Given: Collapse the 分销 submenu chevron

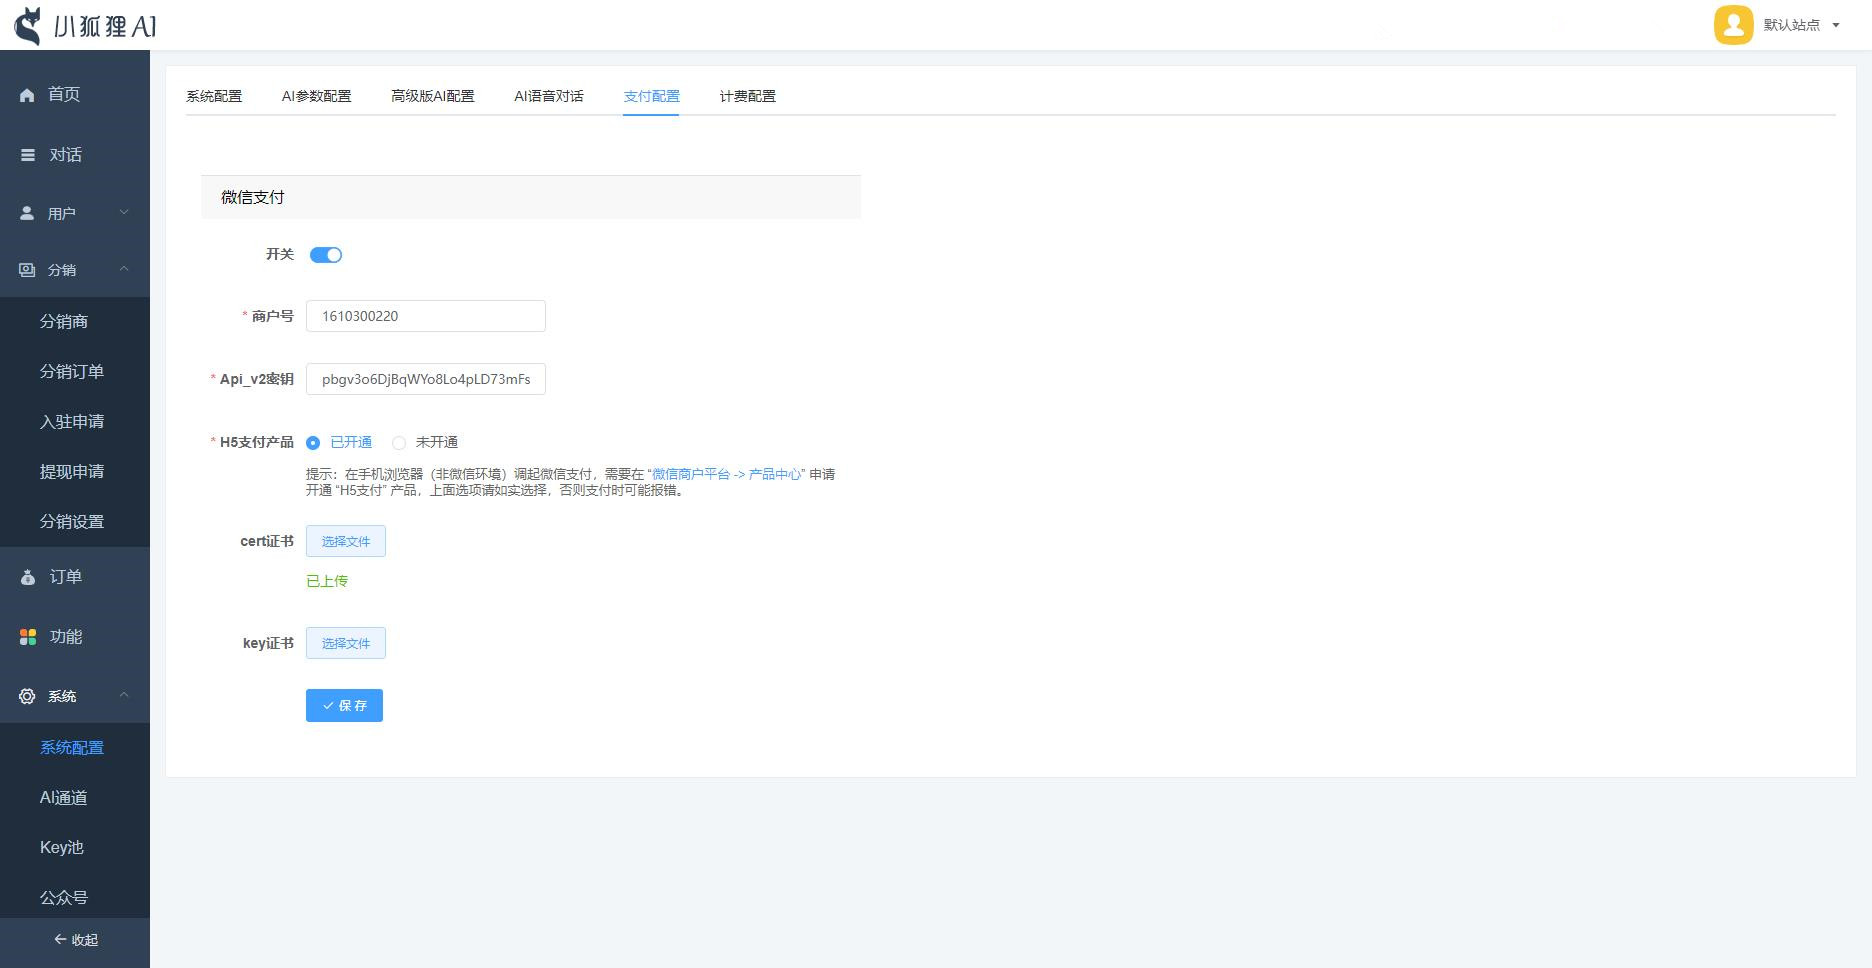Looking at the screenshot, I should [x=124, y=269].
